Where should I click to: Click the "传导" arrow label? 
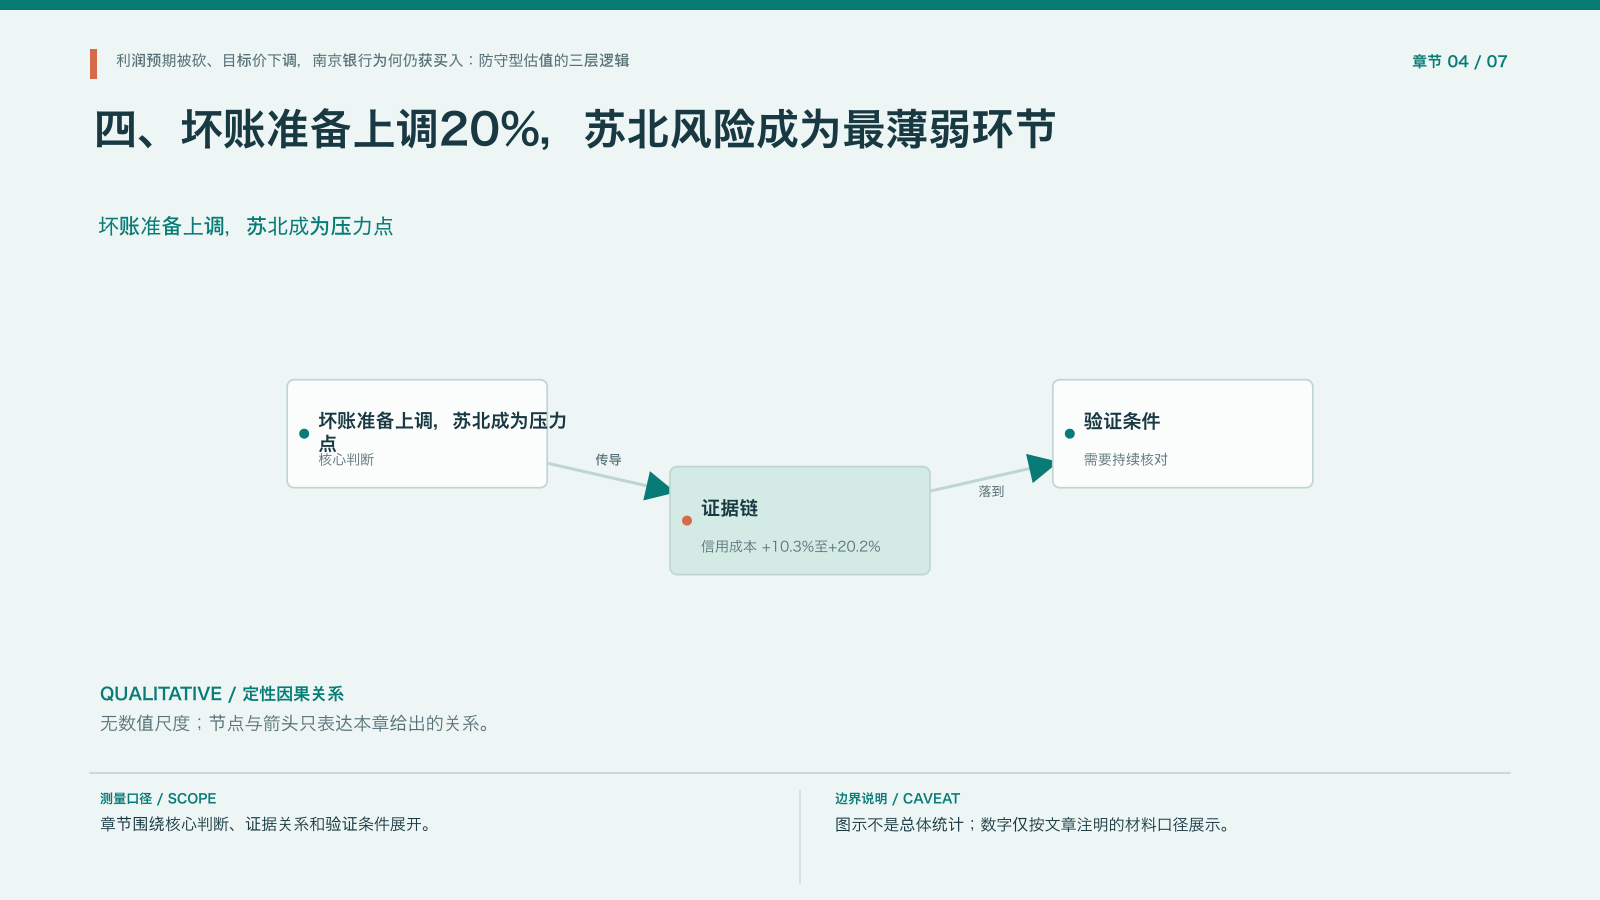[608, 459]
